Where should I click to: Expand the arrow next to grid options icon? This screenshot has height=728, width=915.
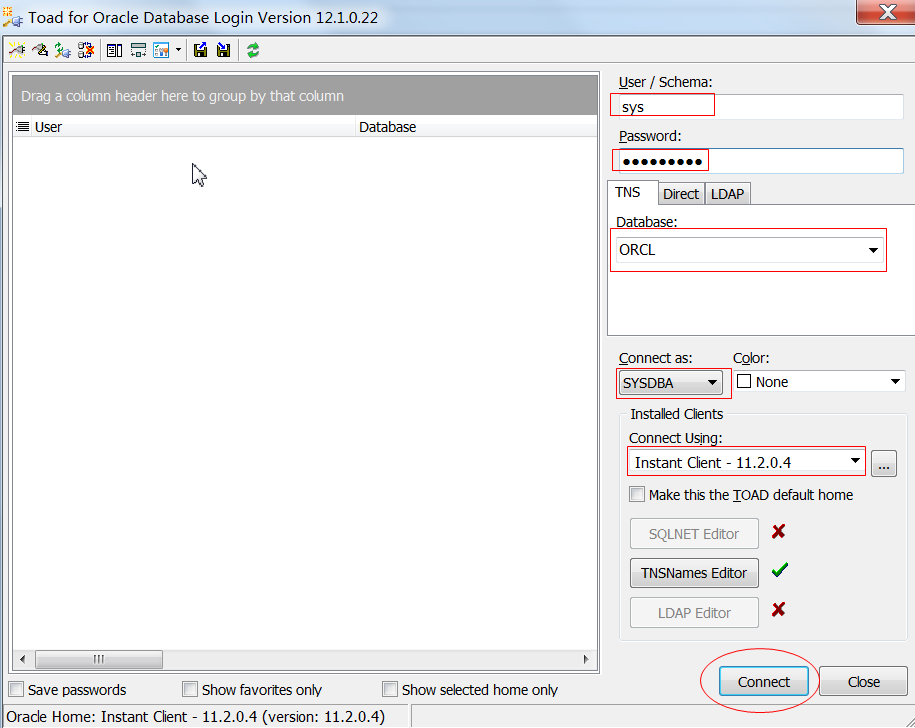[178, 51]
